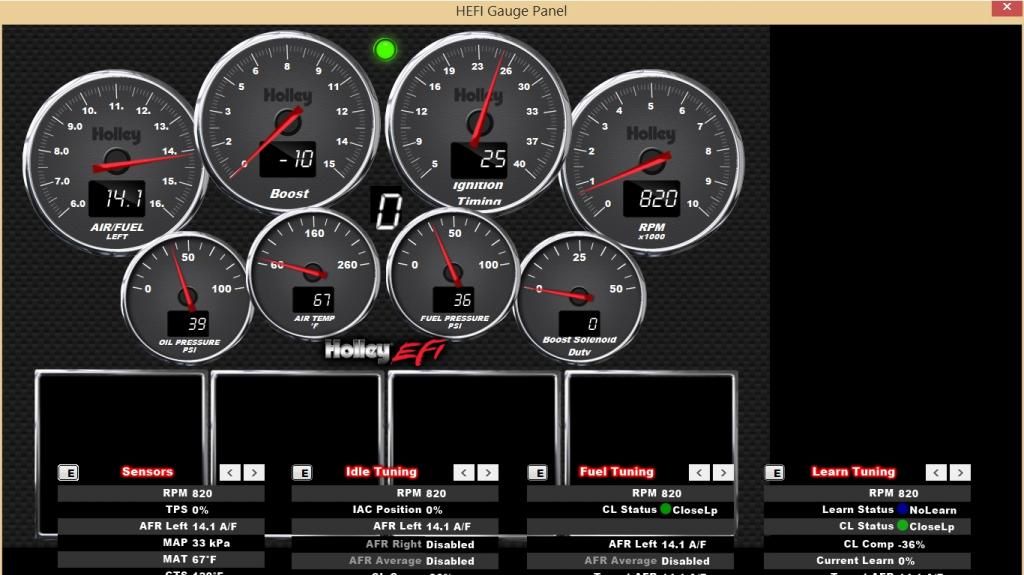Screen dimensions: 1024x575
Task: Click blue Learn Status NoLearn indicator
Action: click(903, 509)
